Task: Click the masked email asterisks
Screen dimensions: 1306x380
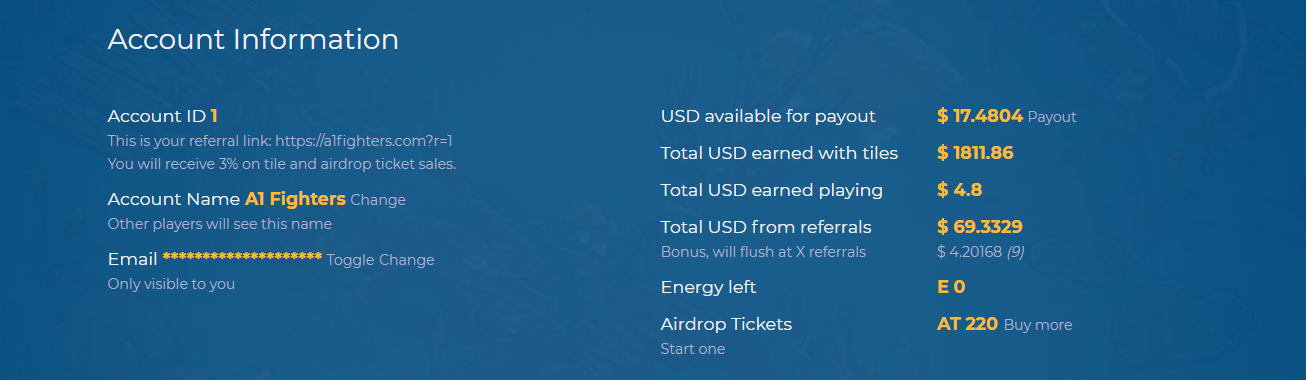Action: pos(242,259)
